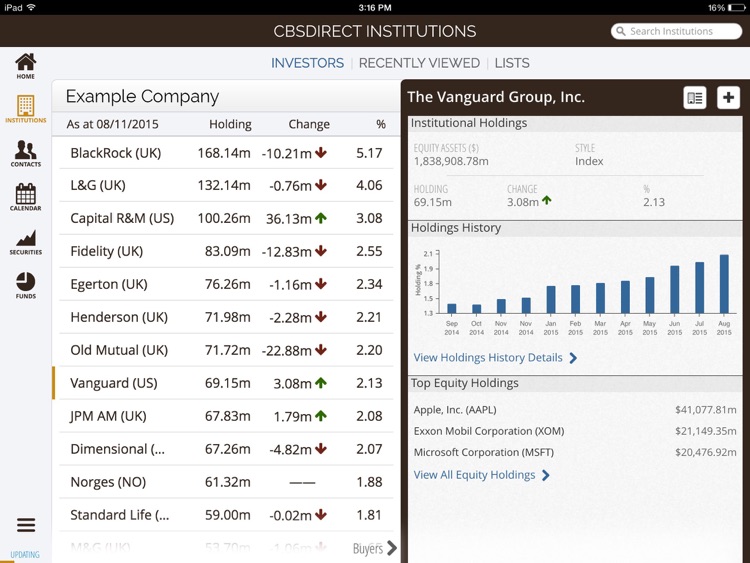Select the Norges (NO) row
The image size is (750, 563).
tap(226, 482)
